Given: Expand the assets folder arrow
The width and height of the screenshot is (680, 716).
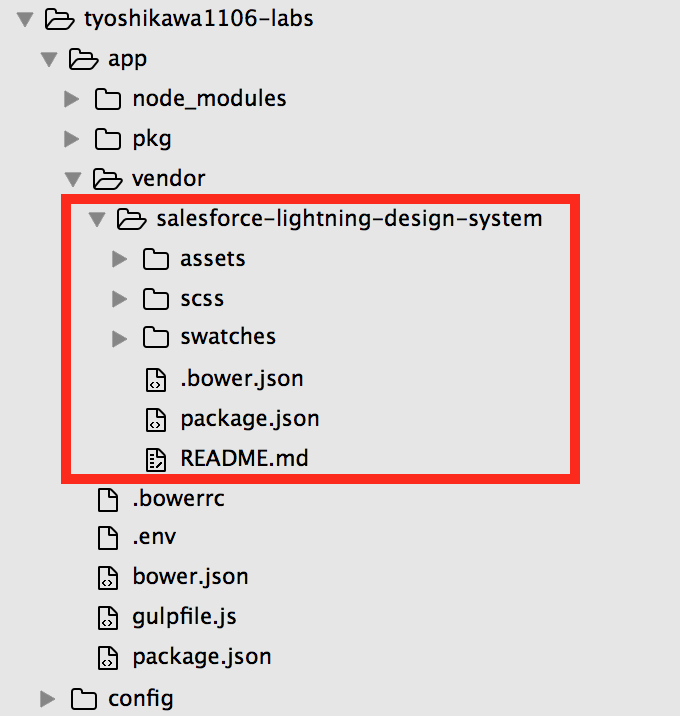Looking at the screenshot, I should tap(120, 259).
